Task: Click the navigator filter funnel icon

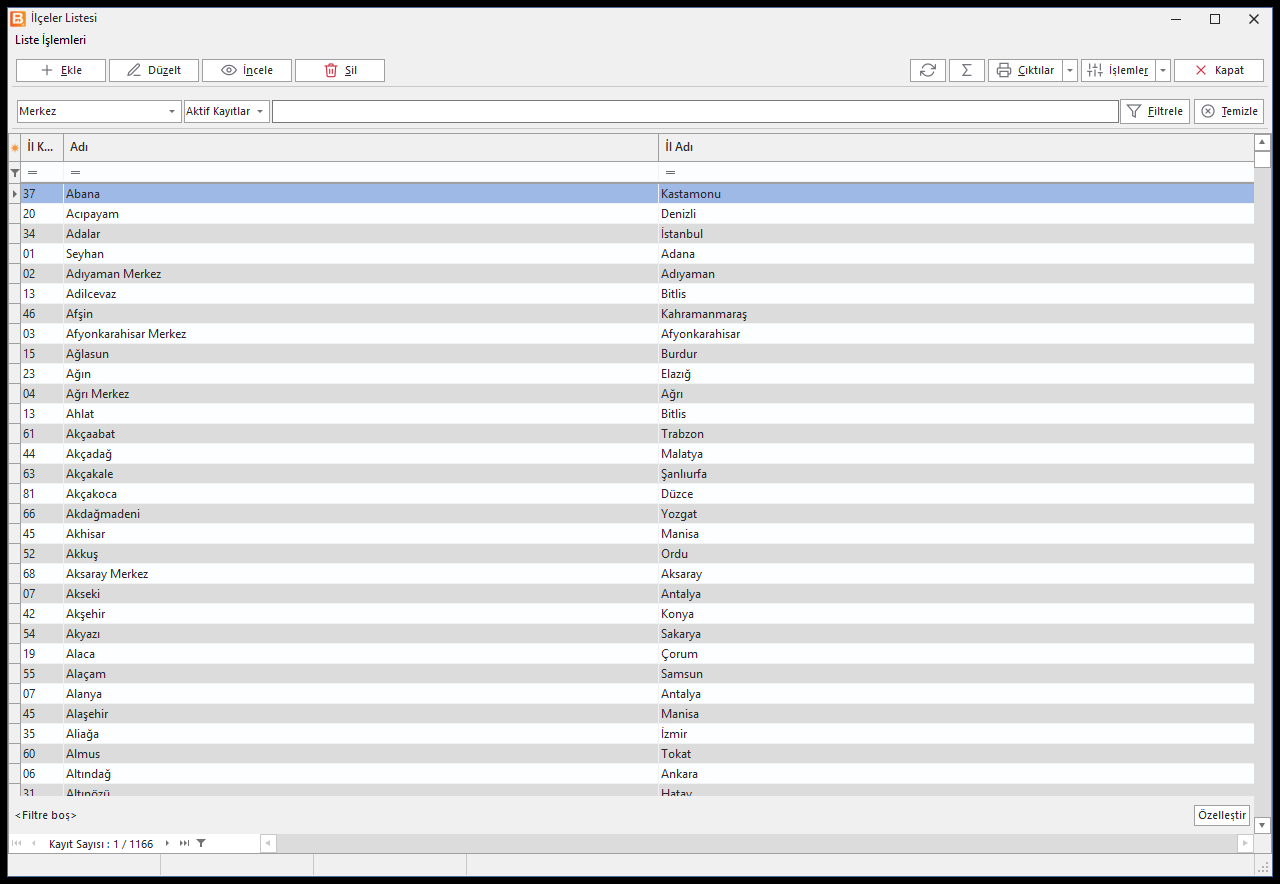Action: (x=201, y=844)
